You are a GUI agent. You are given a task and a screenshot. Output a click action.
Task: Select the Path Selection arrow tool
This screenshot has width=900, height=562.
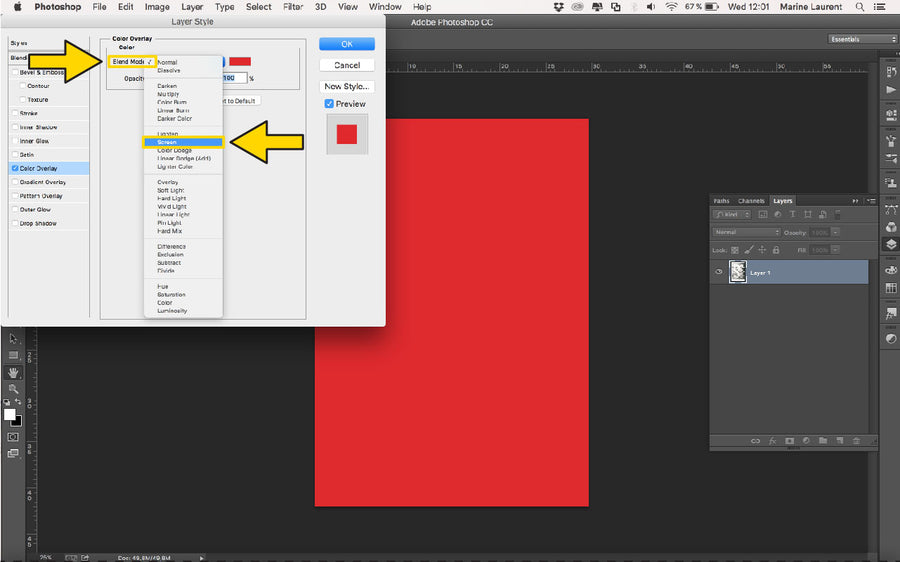click(x=14, y=339)
